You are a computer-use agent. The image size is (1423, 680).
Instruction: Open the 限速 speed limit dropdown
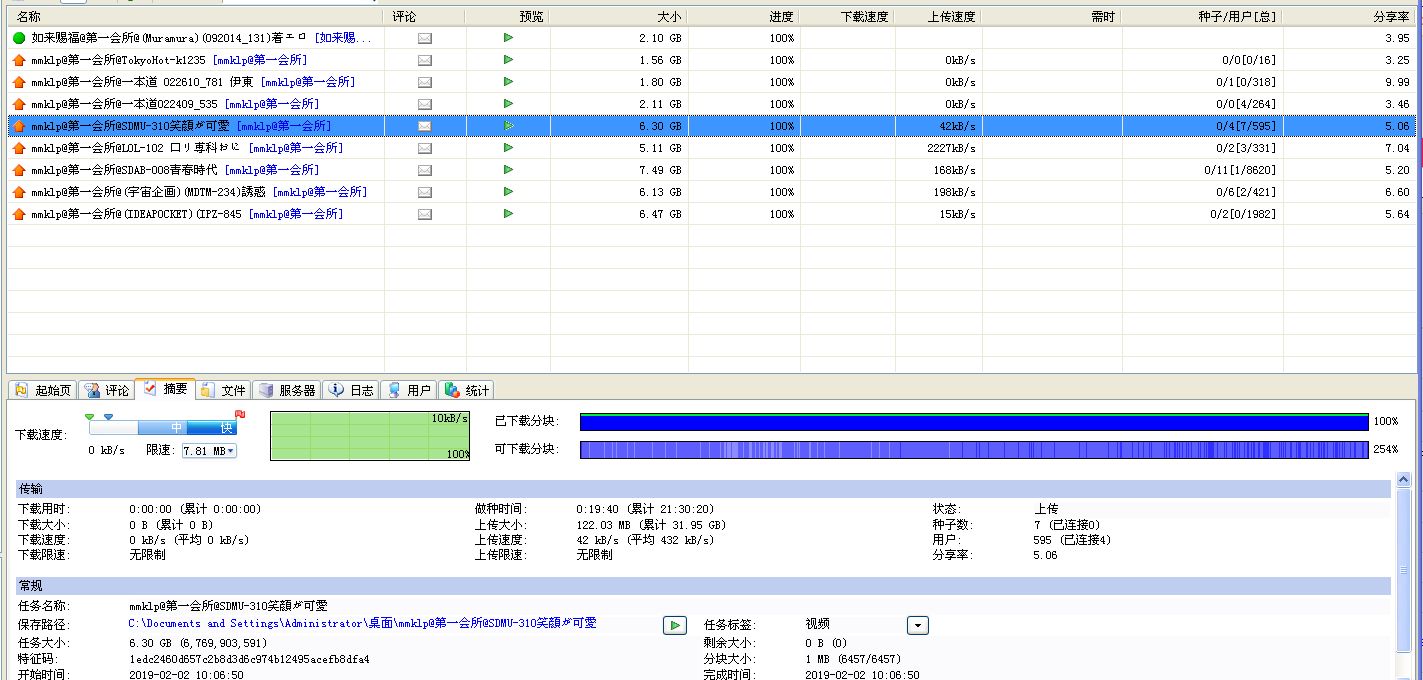point(230,451)
